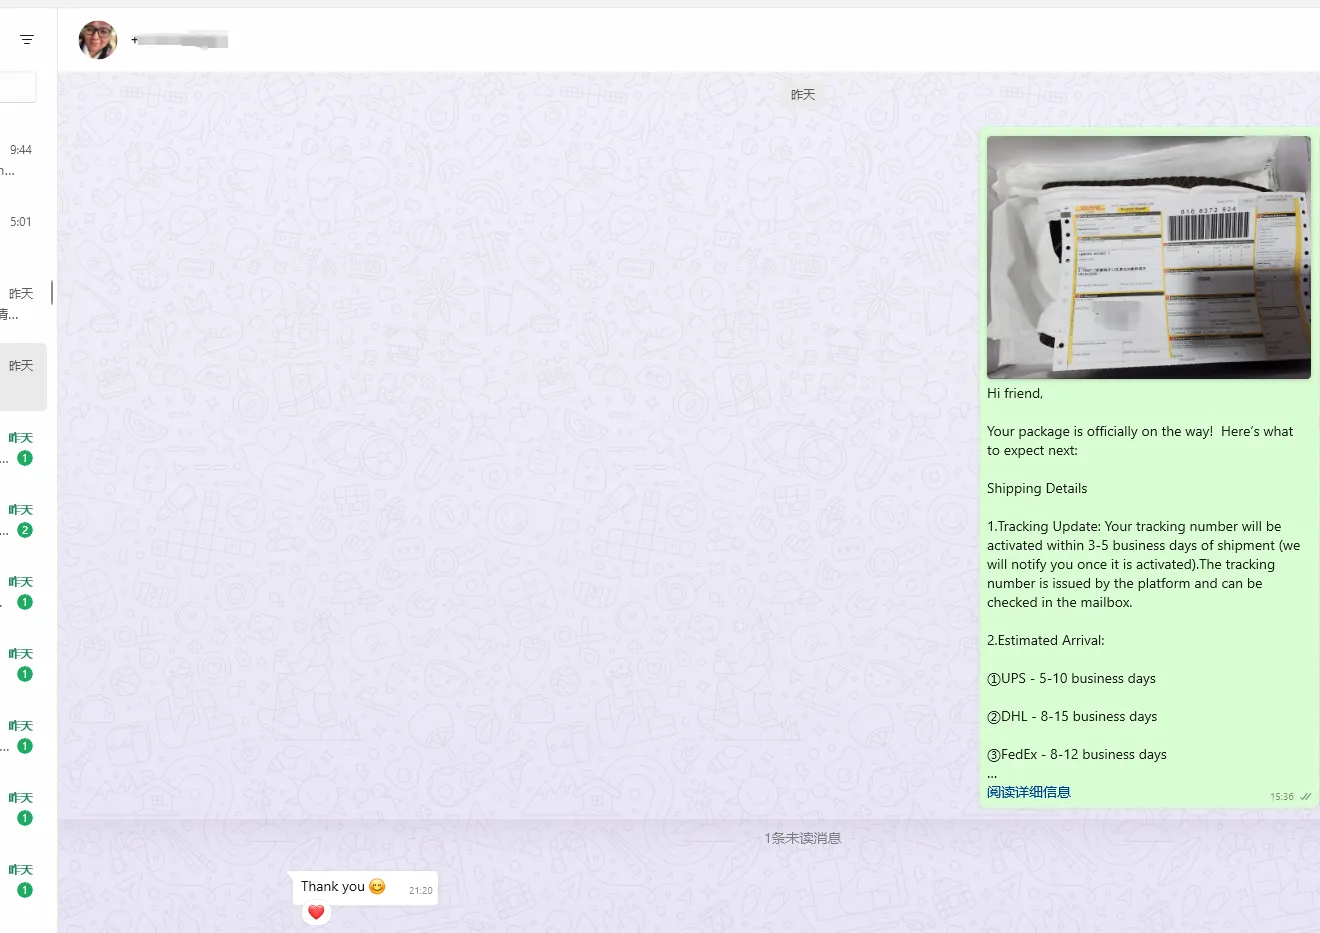Viewport: 1320px width, 933px height.
Task: Open the chat timestamped 5:01
Action: [23, 232]
